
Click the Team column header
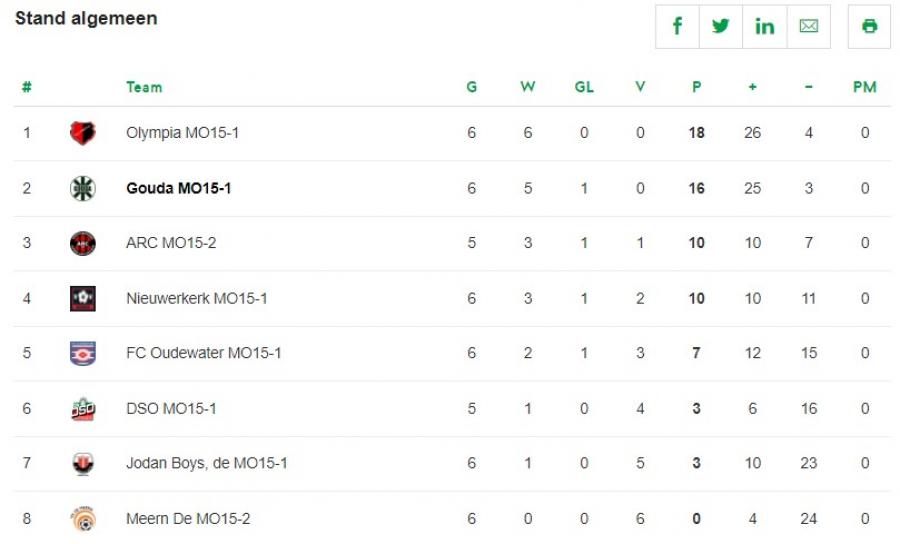pos(144,87)
